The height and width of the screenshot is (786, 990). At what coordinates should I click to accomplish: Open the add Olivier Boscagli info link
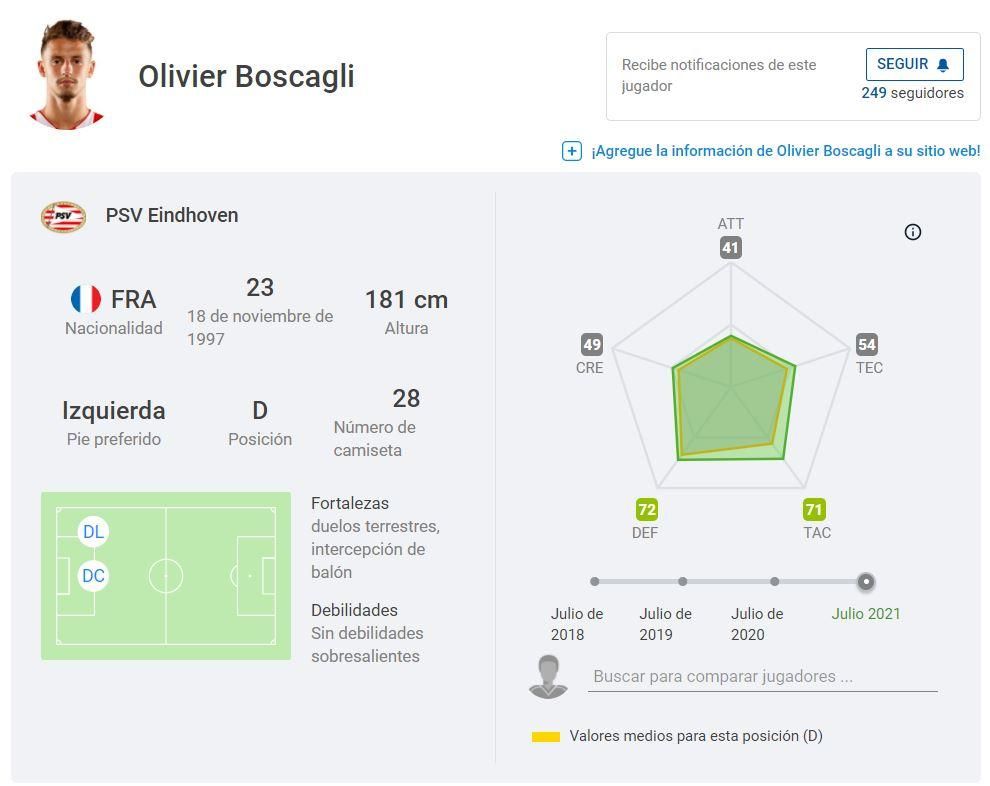click(x=785, y=151)
